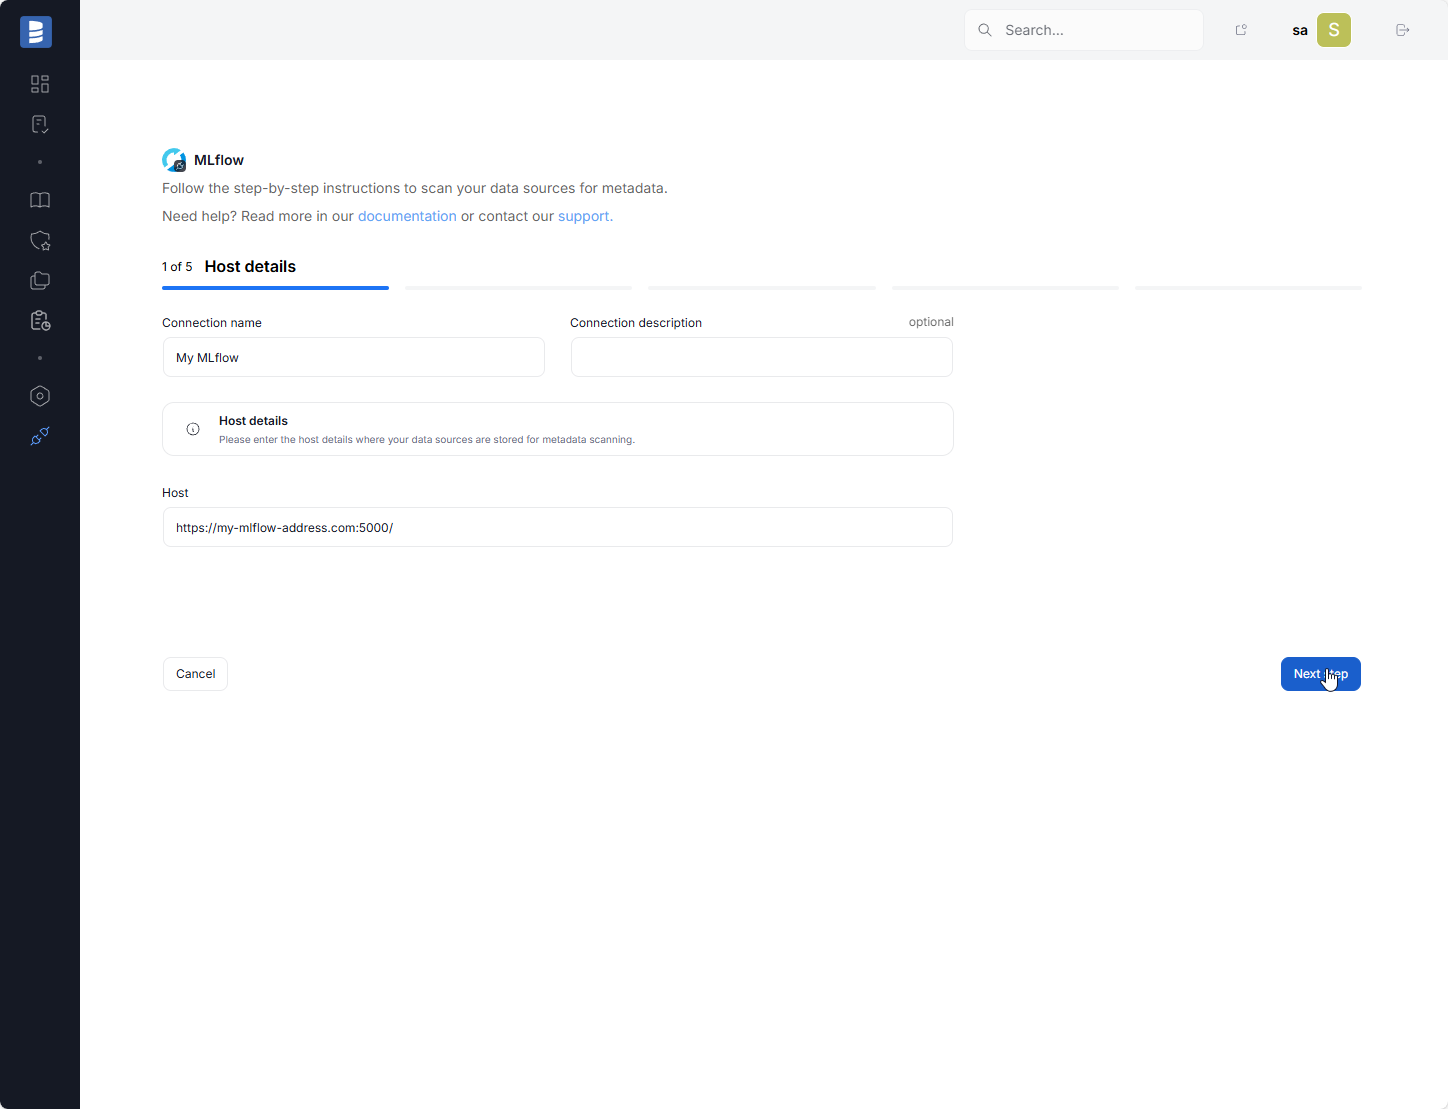Viewport: 1448px width, 1109px height.
Task: Open the document checkmark icon in sidebar
Action: click(40, 124)
